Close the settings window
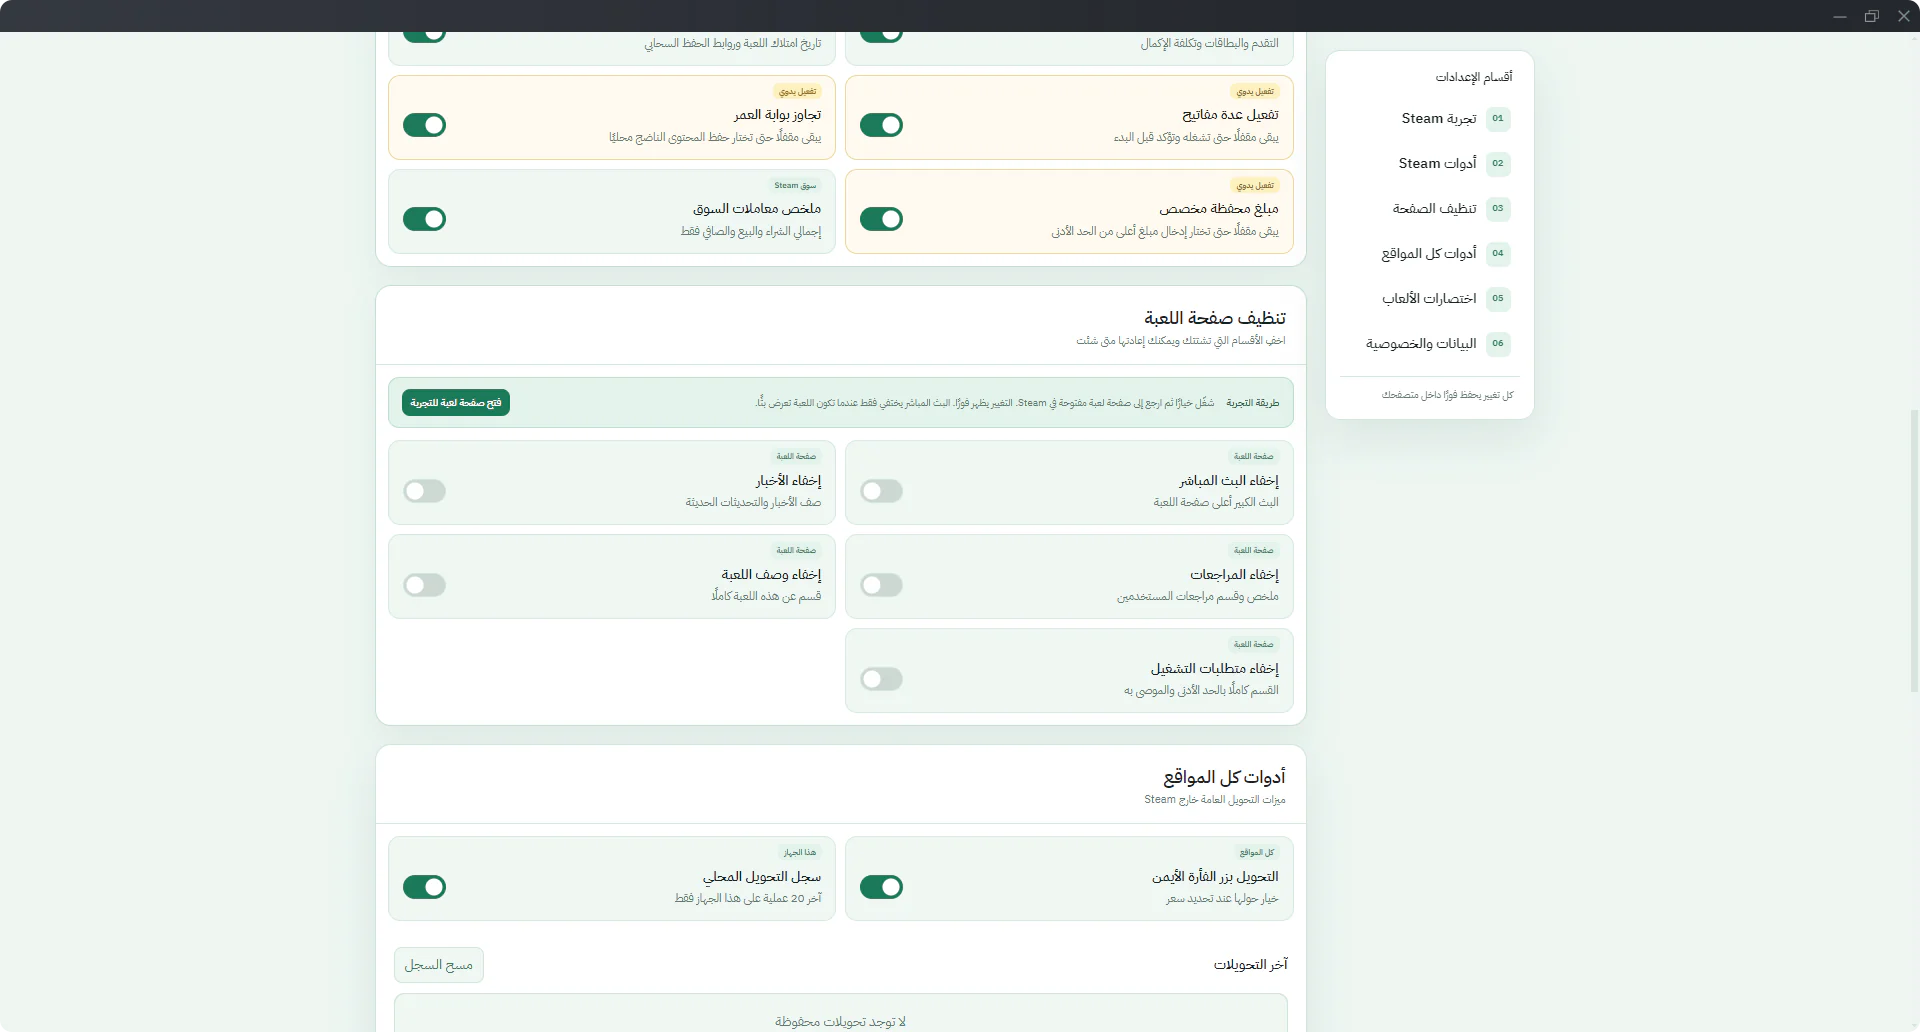The image size is (1920, 1032). click(1904, 16)
